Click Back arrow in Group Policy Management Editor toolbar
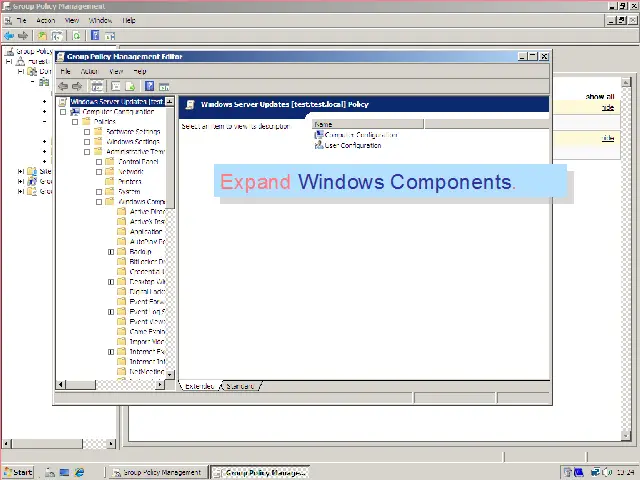The image size is (640, 480). click(63, 86)
